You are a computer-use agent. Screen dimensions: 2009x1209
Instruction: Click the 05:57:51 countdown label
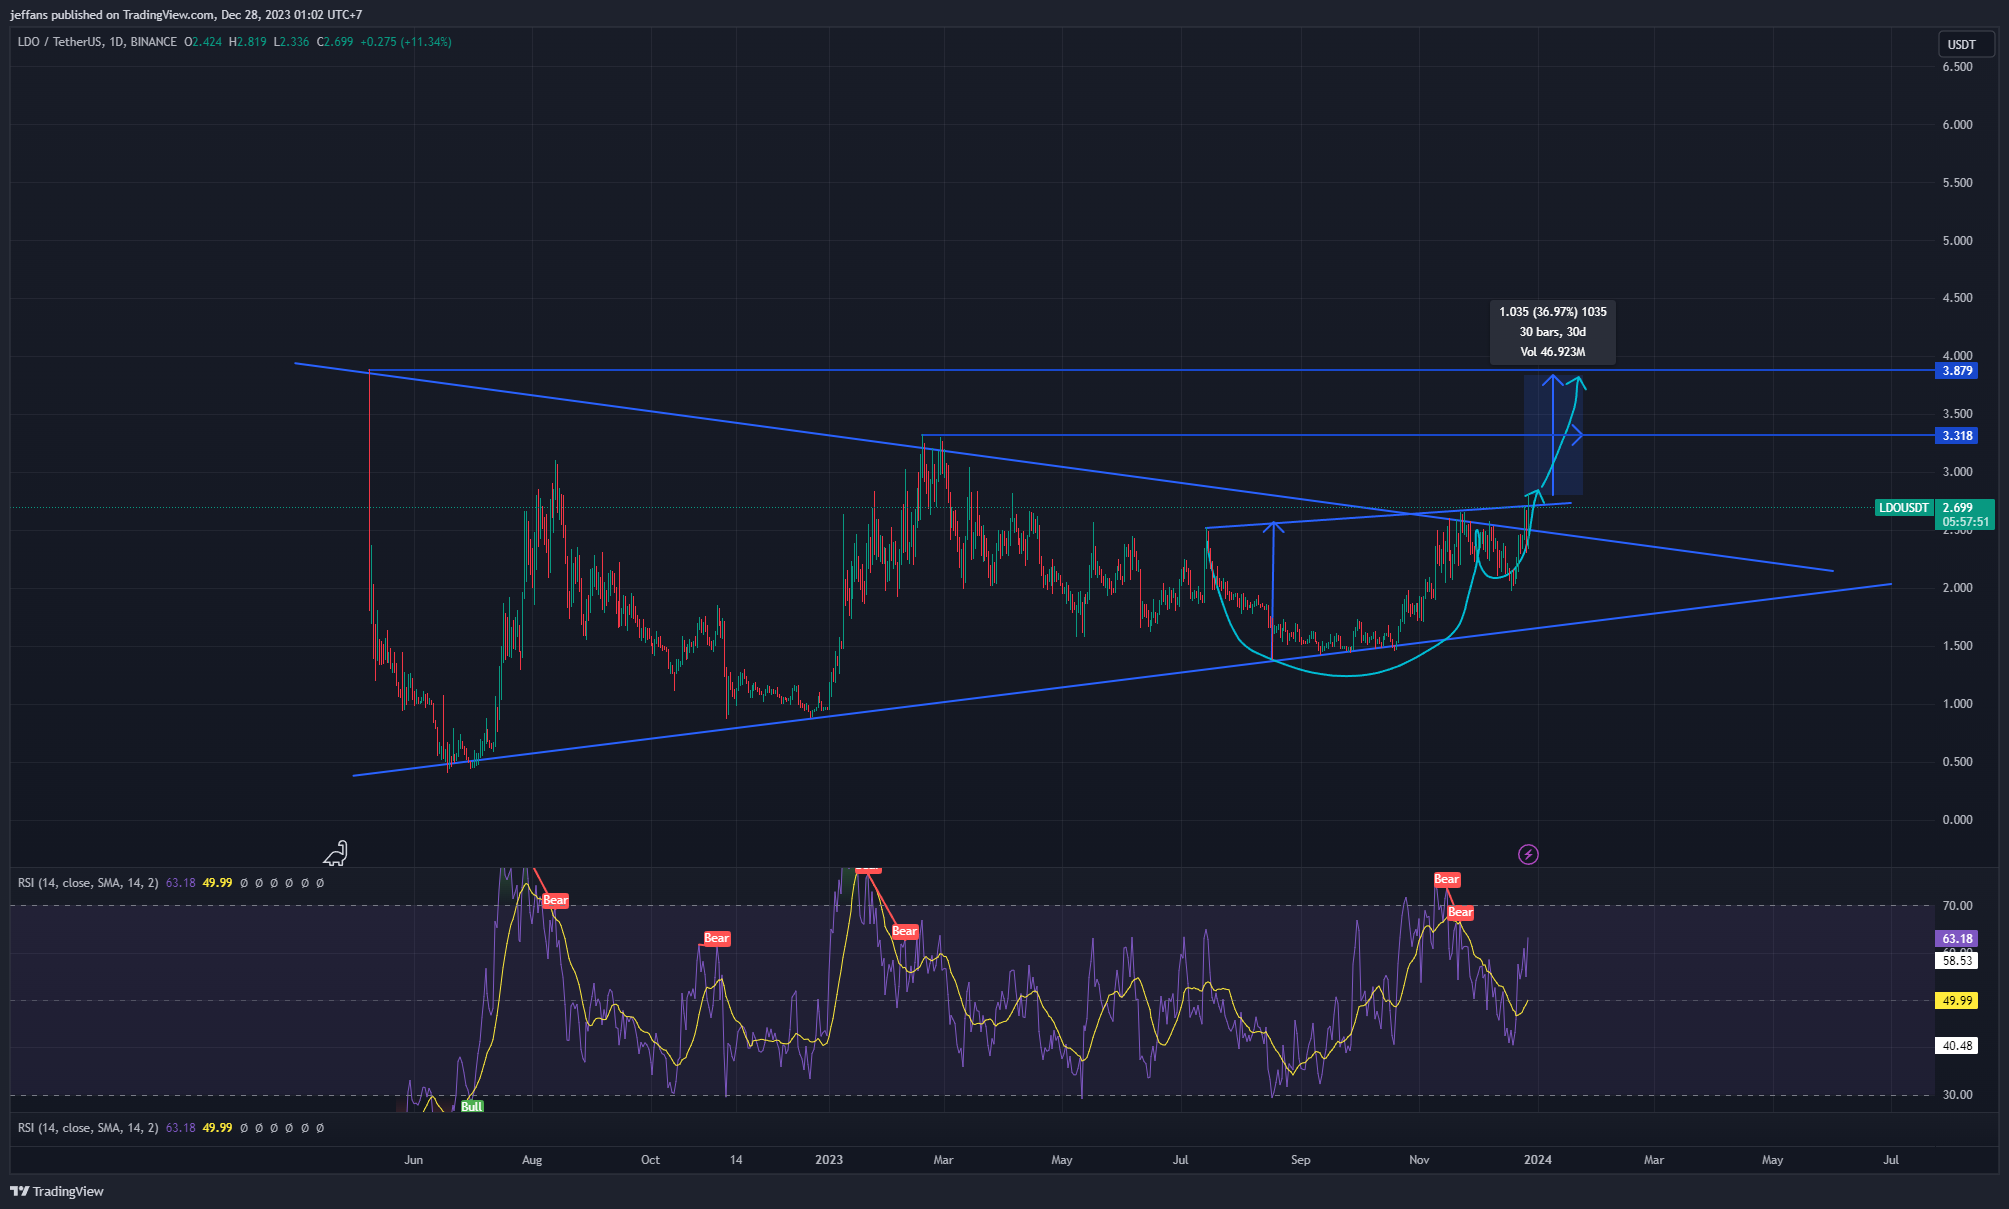pos(1965,522)
